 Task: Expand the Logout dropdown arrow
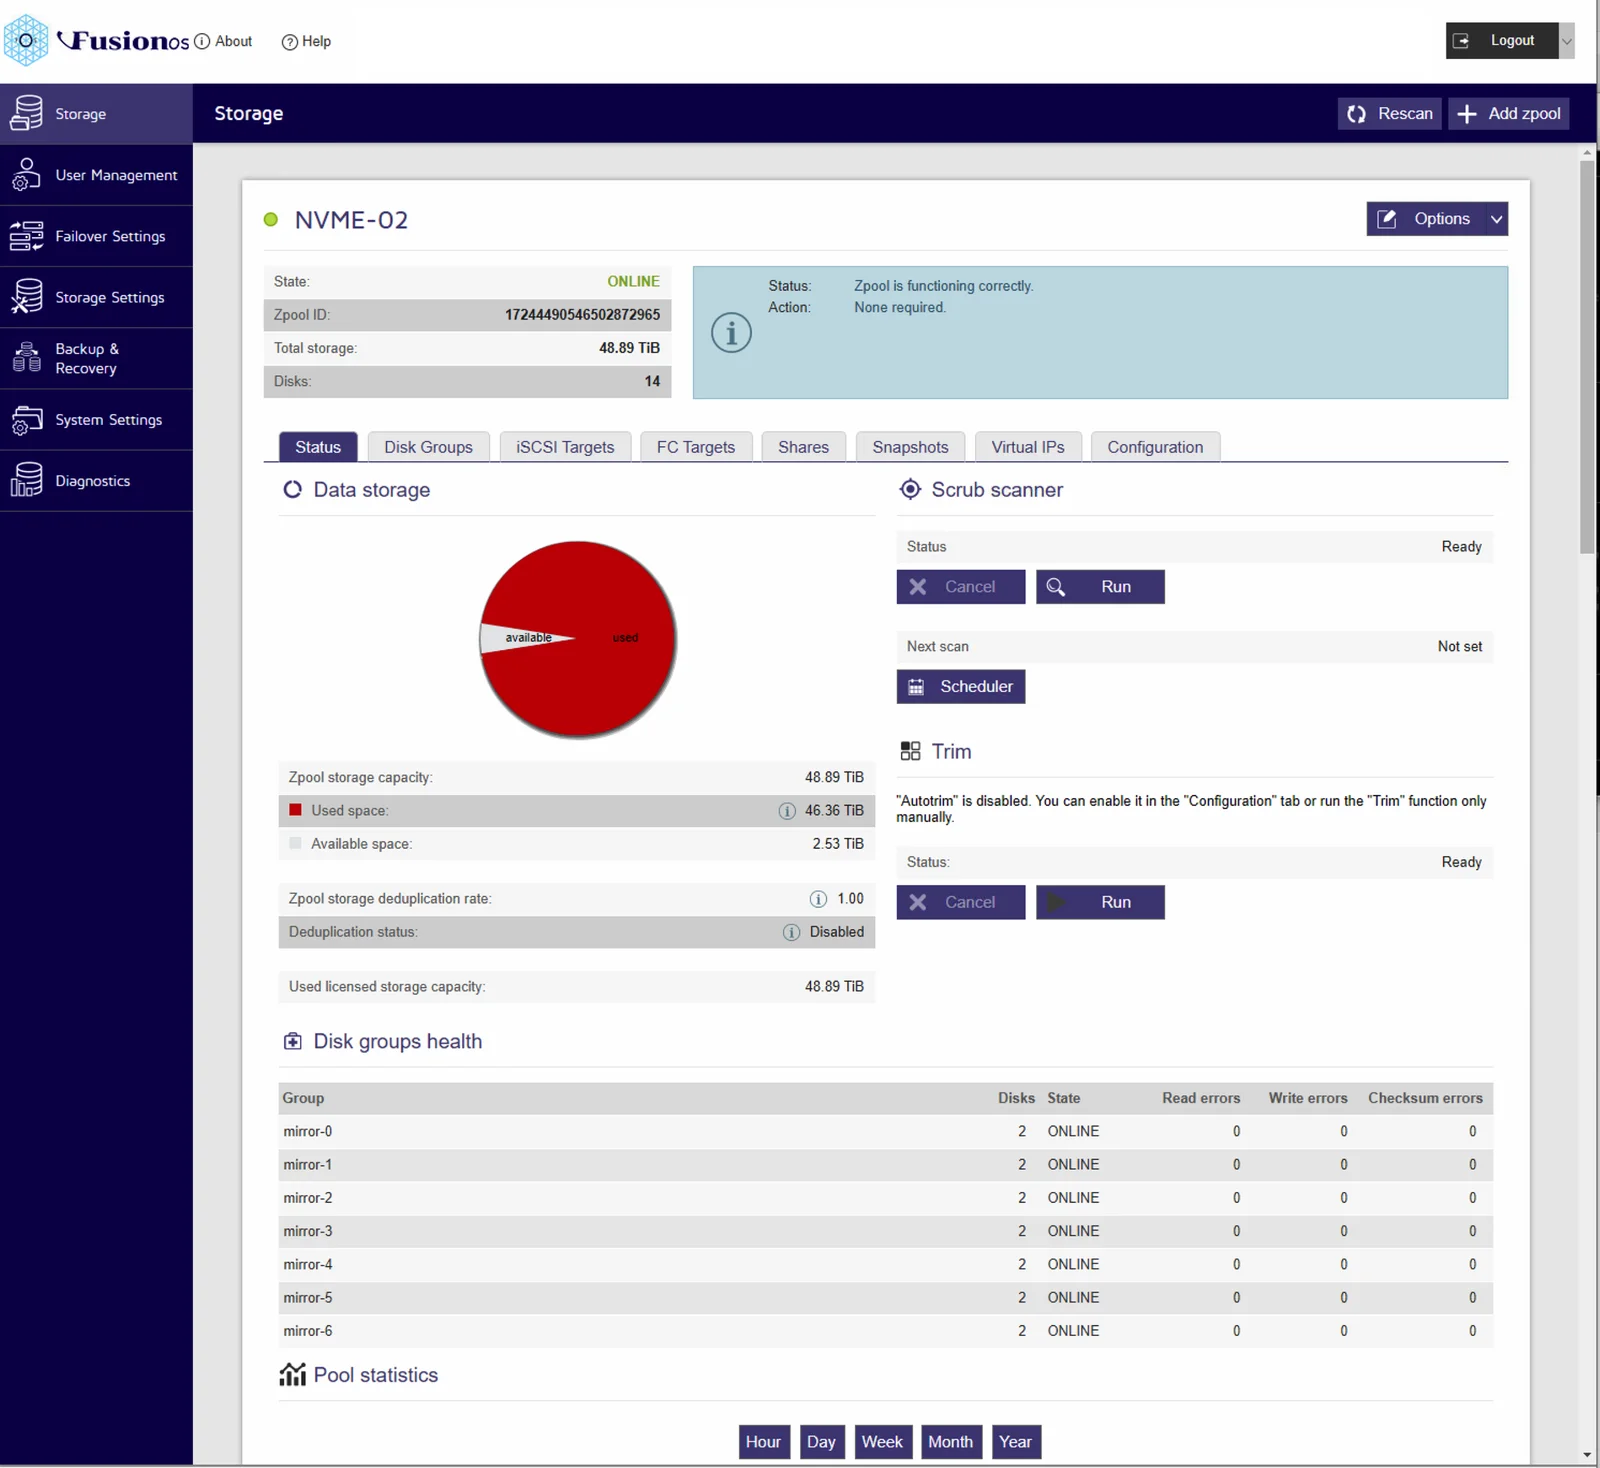pos(1567,41)
